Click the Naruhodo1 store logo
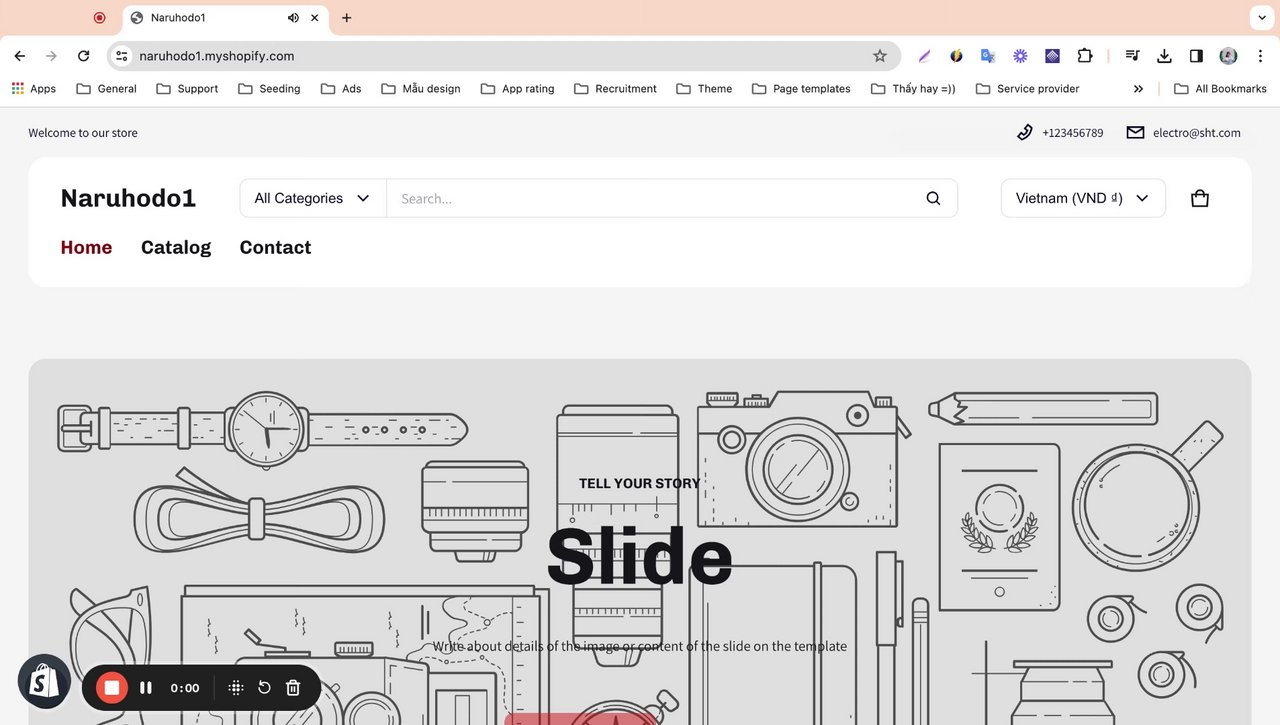Viewport: 1280px width, 725px height. pyautogui.click(x=128, y=198)
